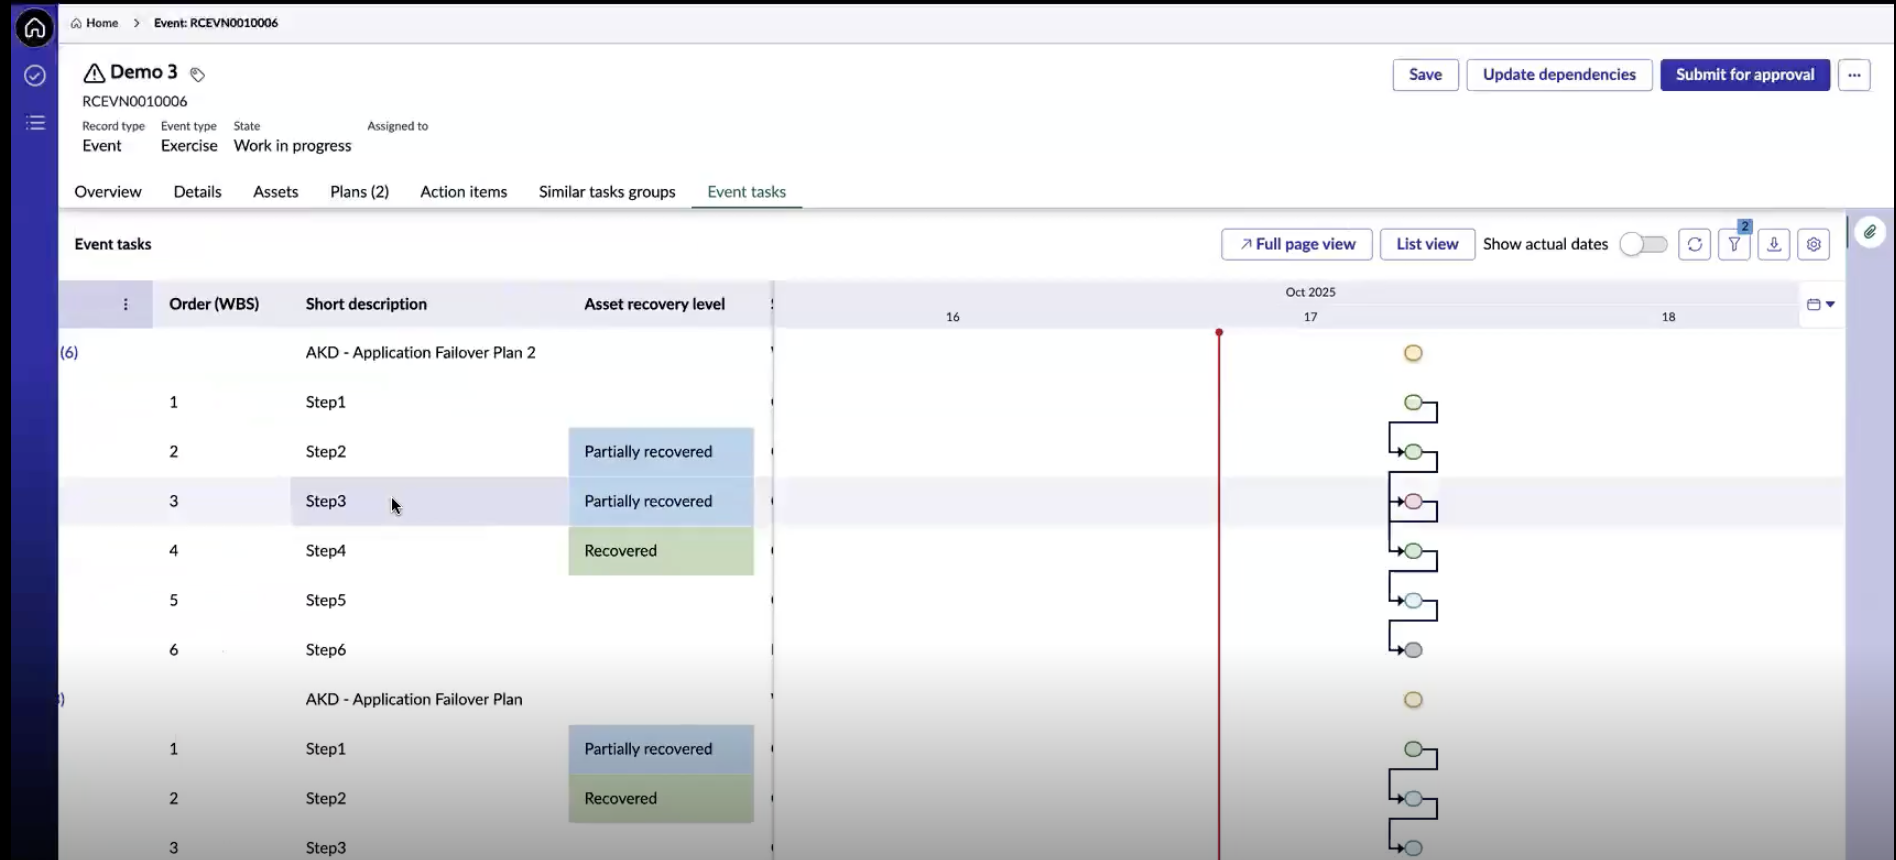Screen dimensions: 1896x860
Task: Click Partially recovered cell for Step3 in Plan 2
Action: [661, 501]
